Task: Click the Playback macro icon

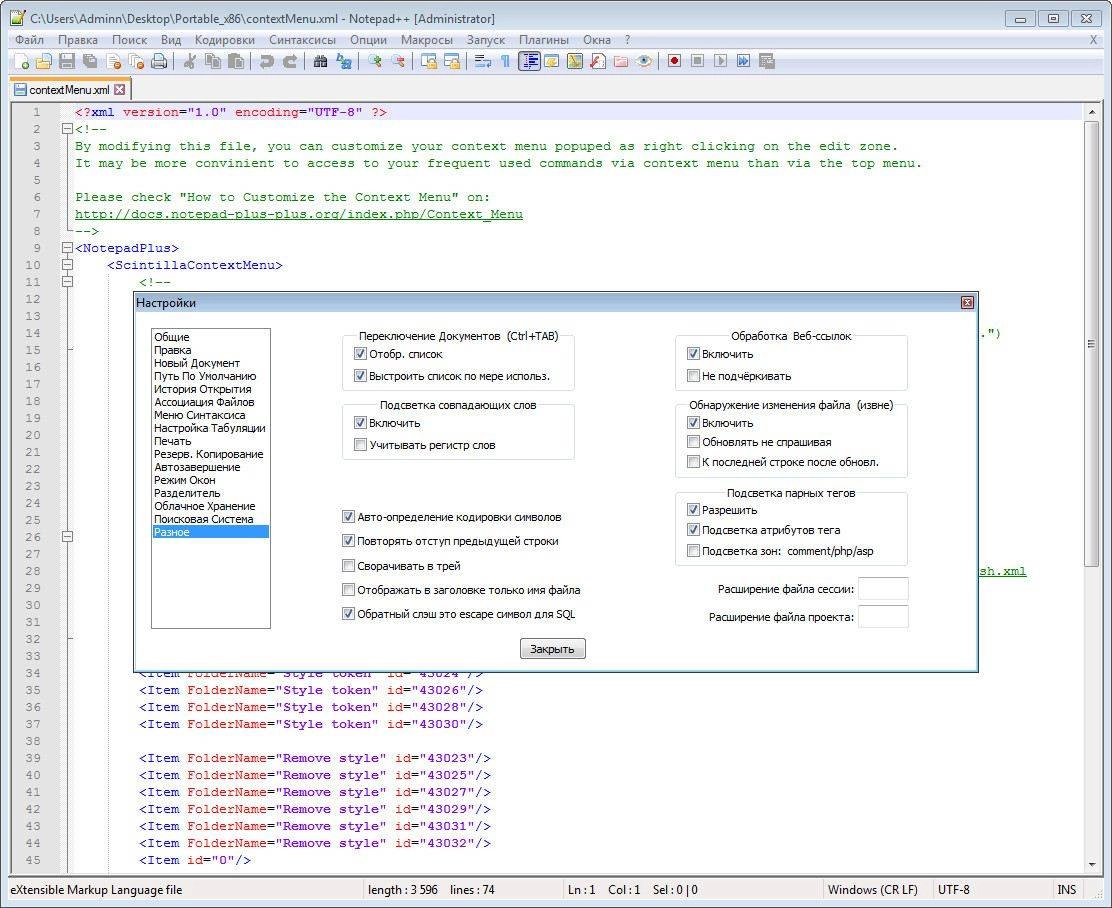Action: 721,62
